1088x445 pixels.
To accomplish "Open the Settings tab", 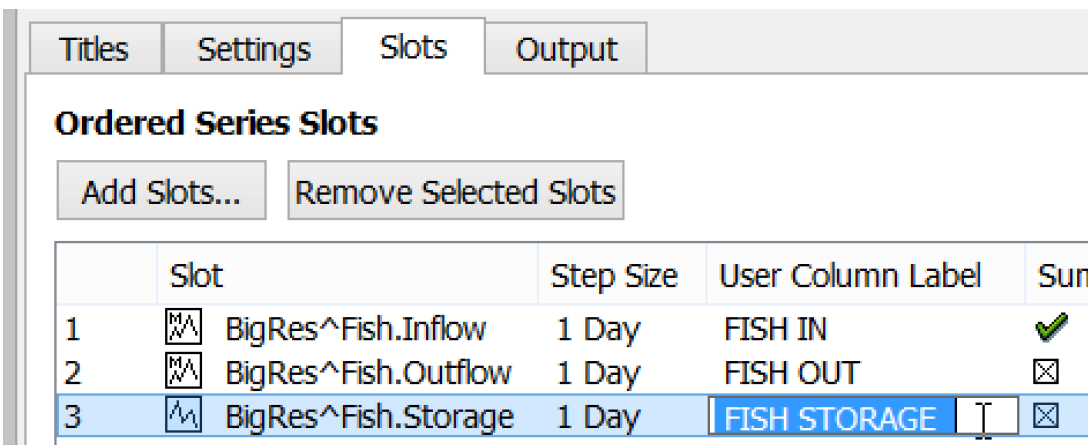I will (x=254, y=49).
